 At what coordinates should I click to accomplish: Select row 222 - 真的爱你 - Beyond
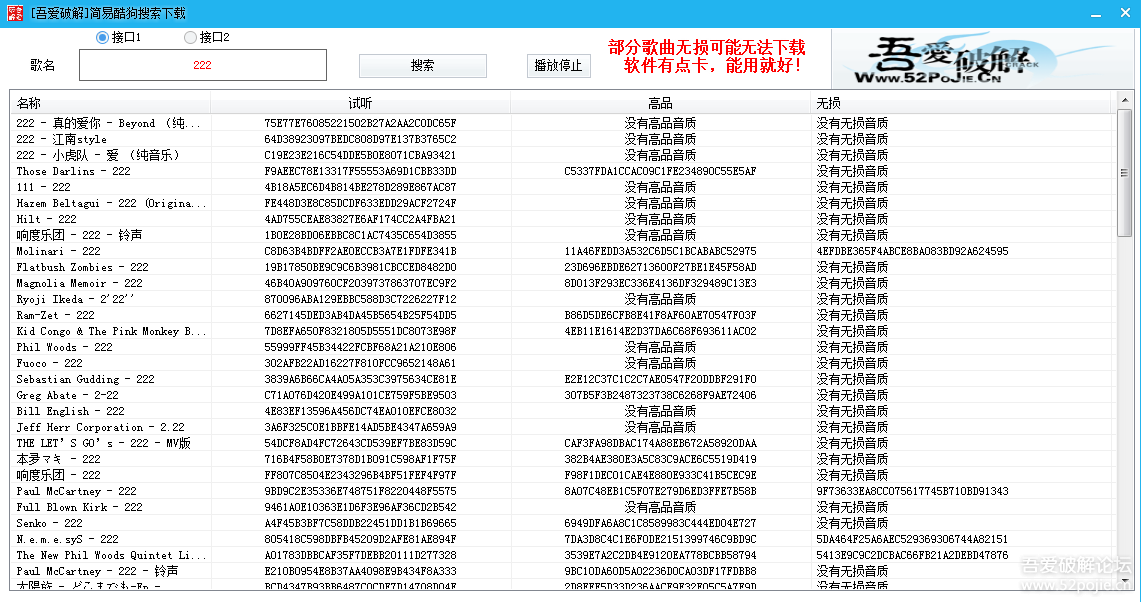560,123
